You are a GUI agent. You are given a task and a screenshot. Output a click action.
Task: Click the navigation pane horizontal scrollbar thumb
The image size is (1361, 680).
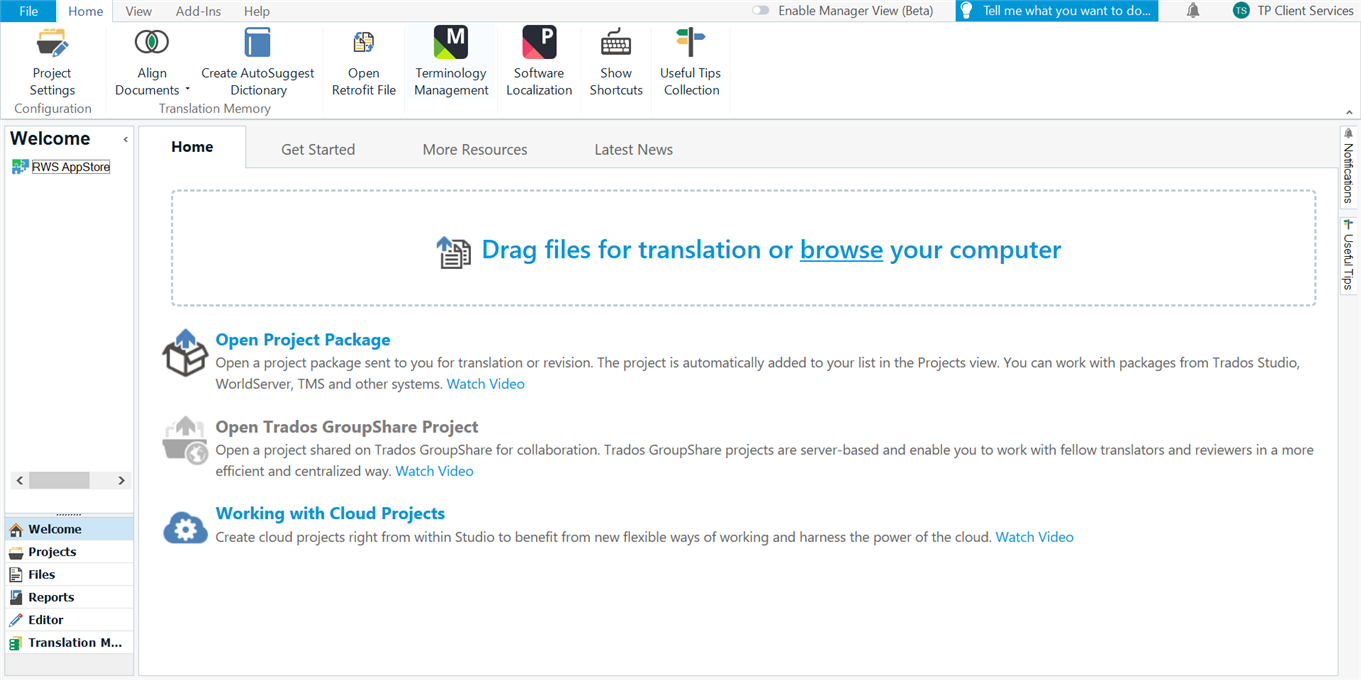click(x=59, y=481)
